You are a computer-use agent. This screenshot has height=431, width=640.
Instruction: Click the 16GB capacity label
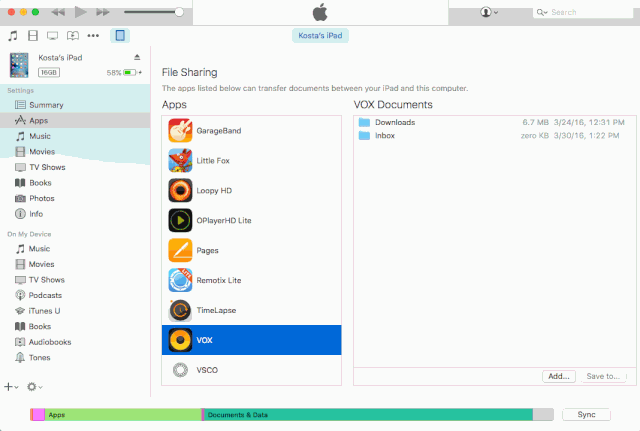click(49, 73)
